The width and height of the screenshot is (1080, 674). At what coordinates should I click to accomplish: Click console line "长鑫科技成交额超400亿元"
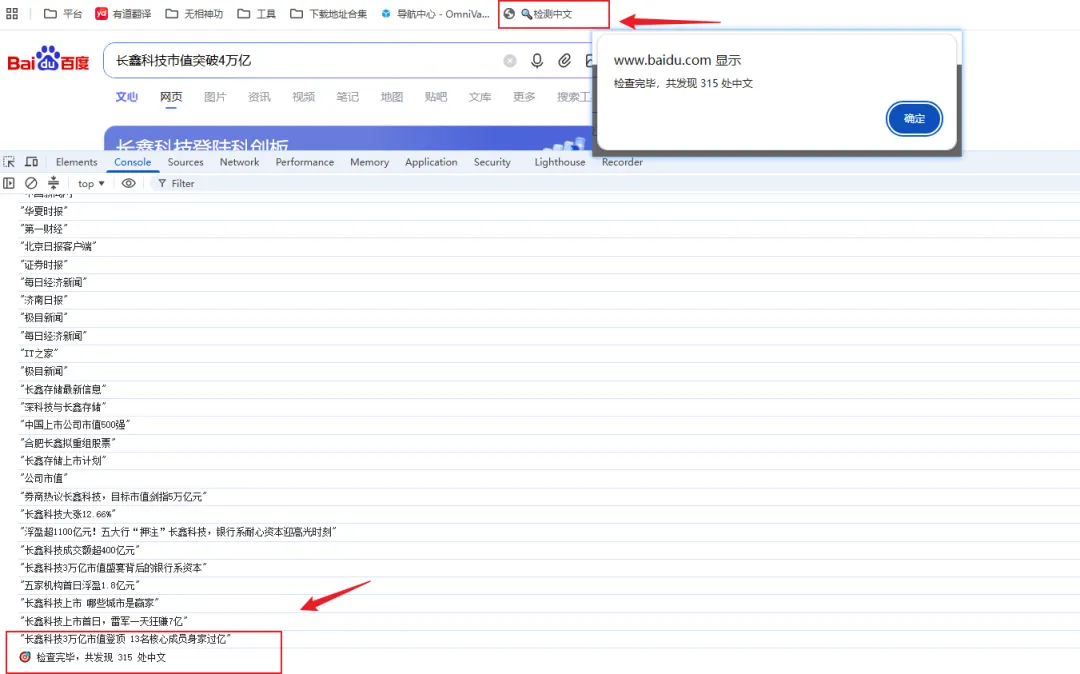click(x=80, y=549)
